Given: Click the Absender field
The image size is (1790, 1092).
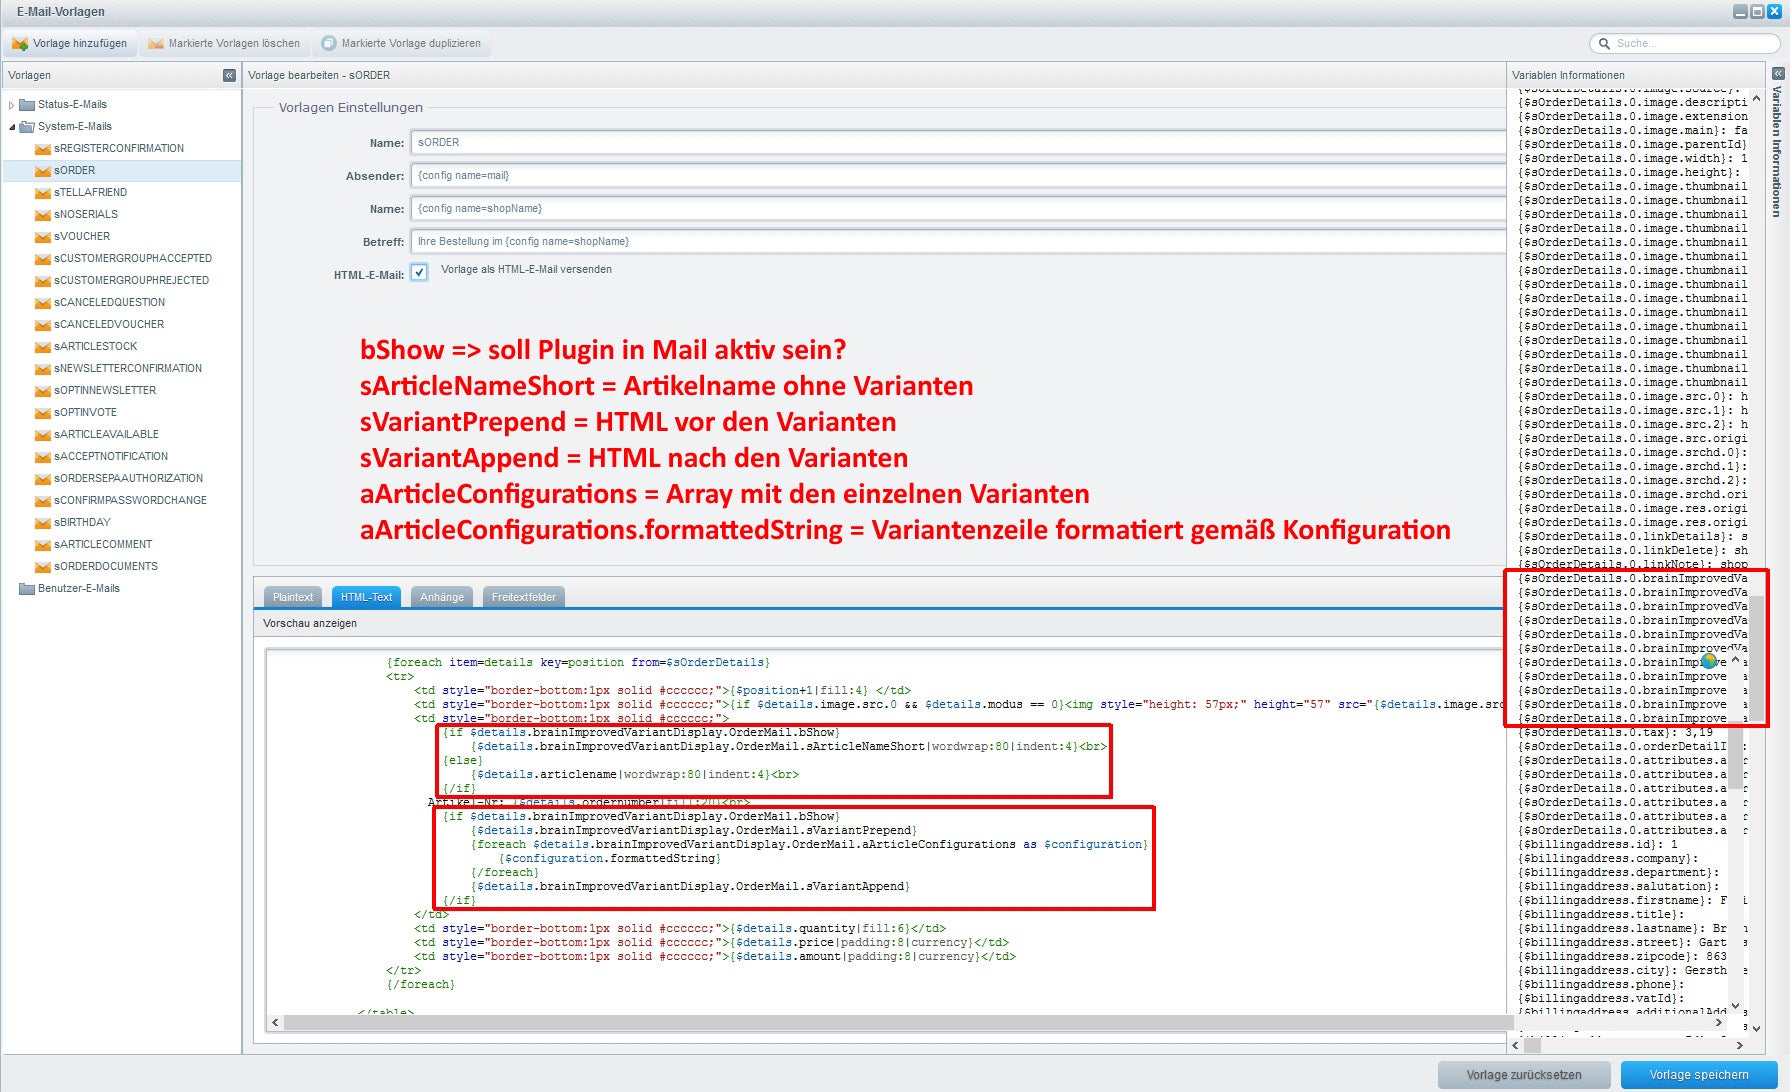Looking at the screenshot, I should (958, 175).
